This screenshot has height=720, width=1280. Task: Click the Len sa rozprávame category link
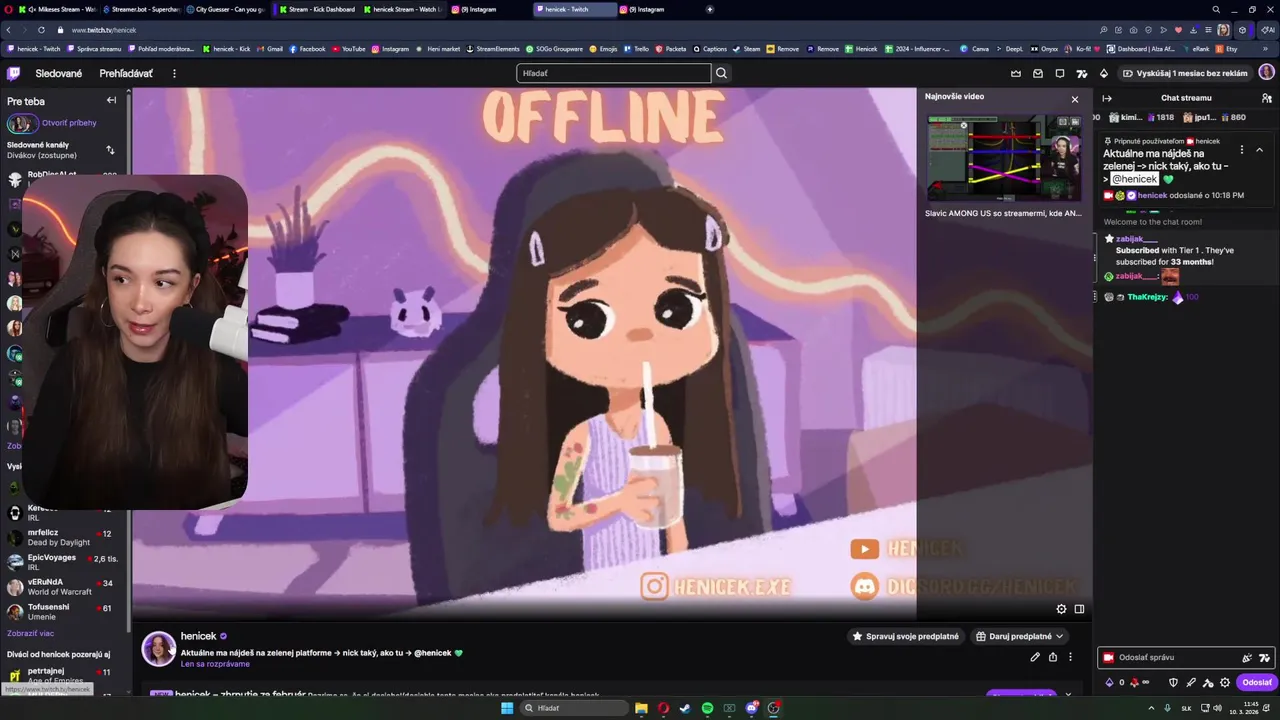point(215,664)
